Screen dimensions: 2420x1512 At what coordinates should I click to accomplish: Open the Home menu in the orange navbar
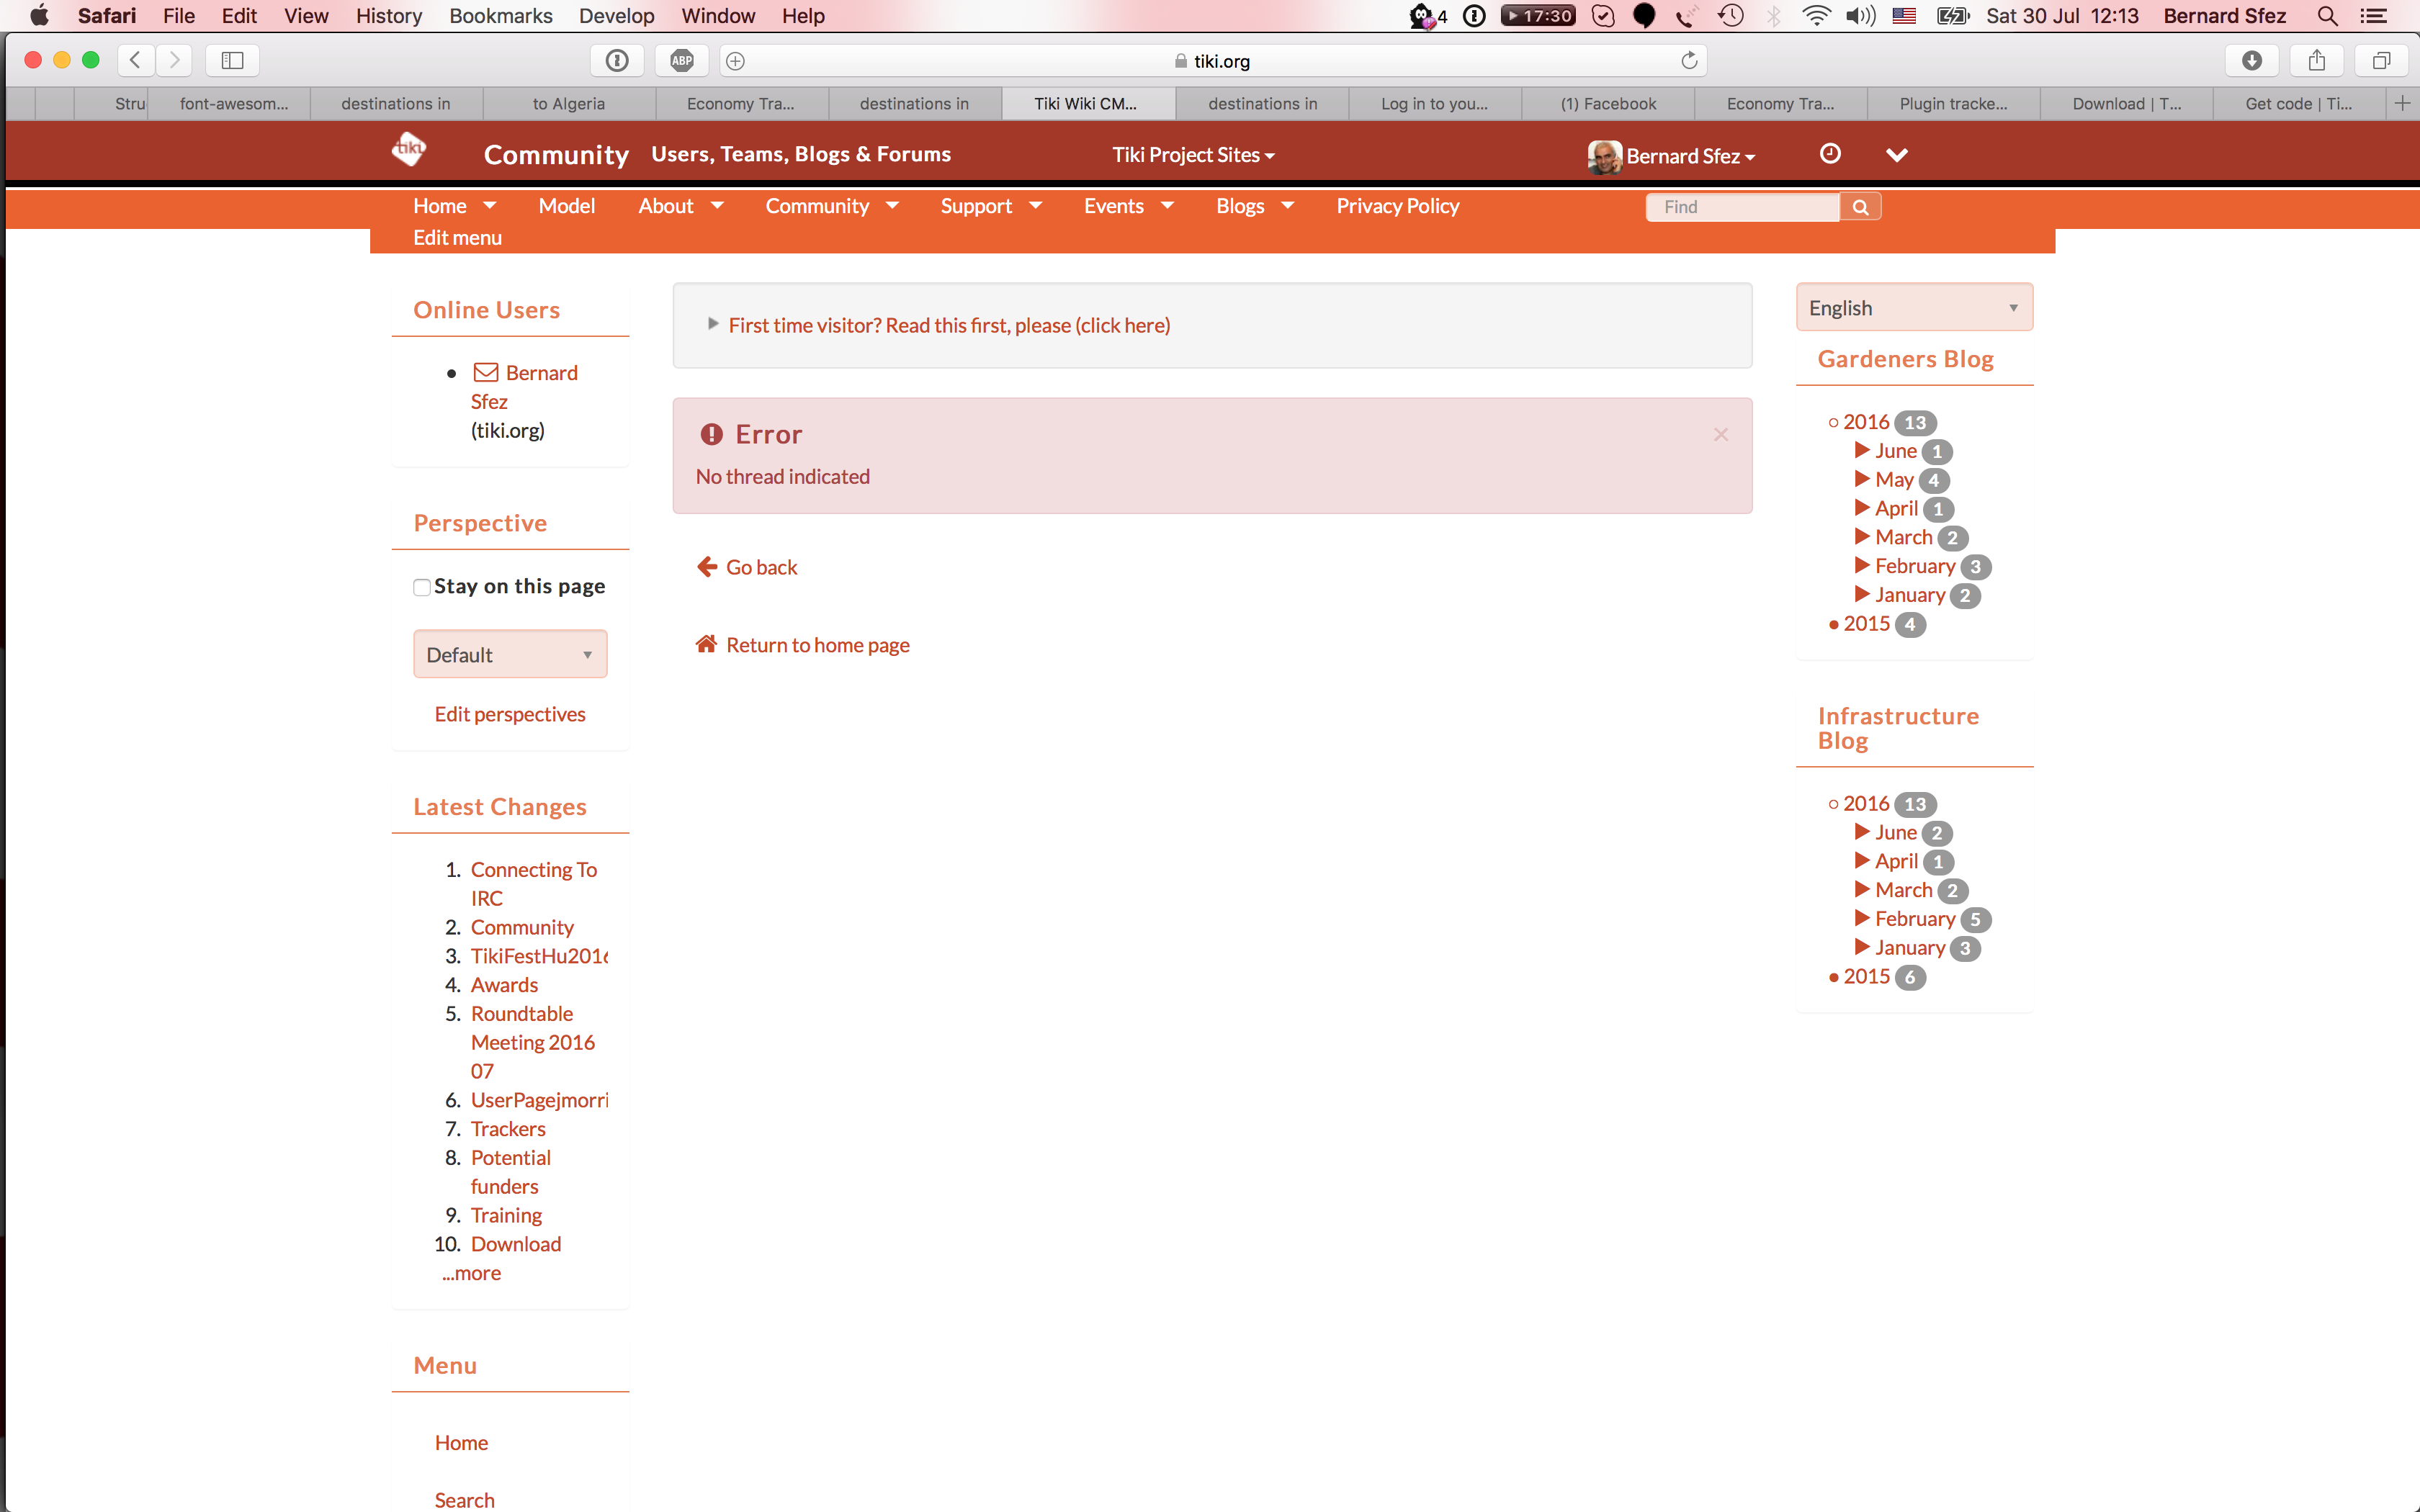(454, 206)
